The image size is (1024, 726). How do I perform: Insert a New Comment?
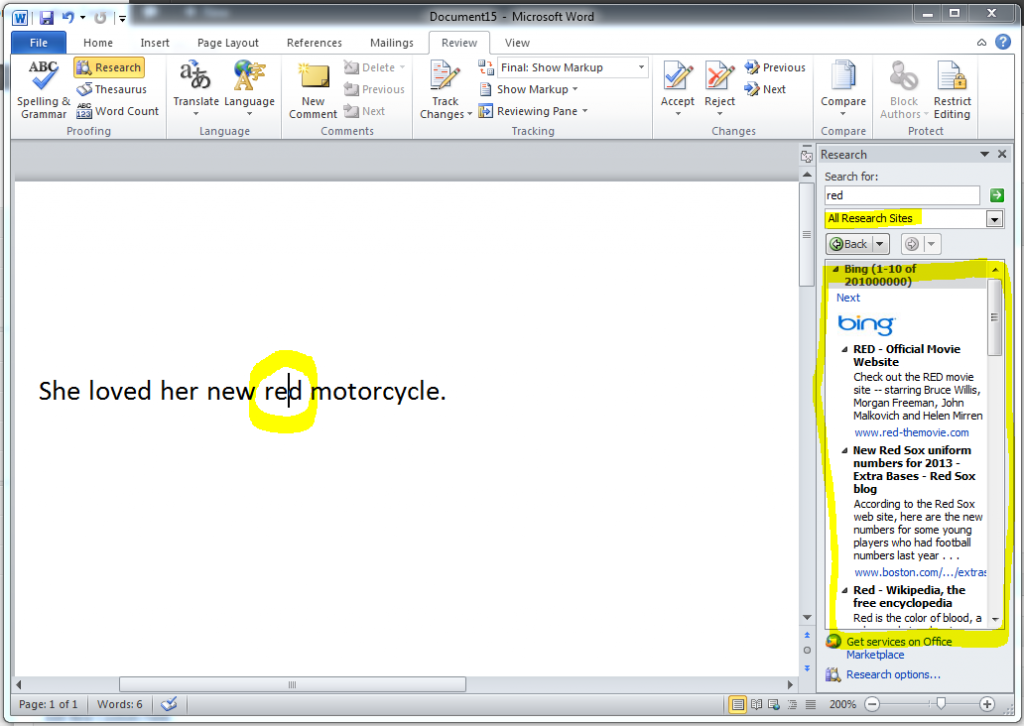click(313, 89)
